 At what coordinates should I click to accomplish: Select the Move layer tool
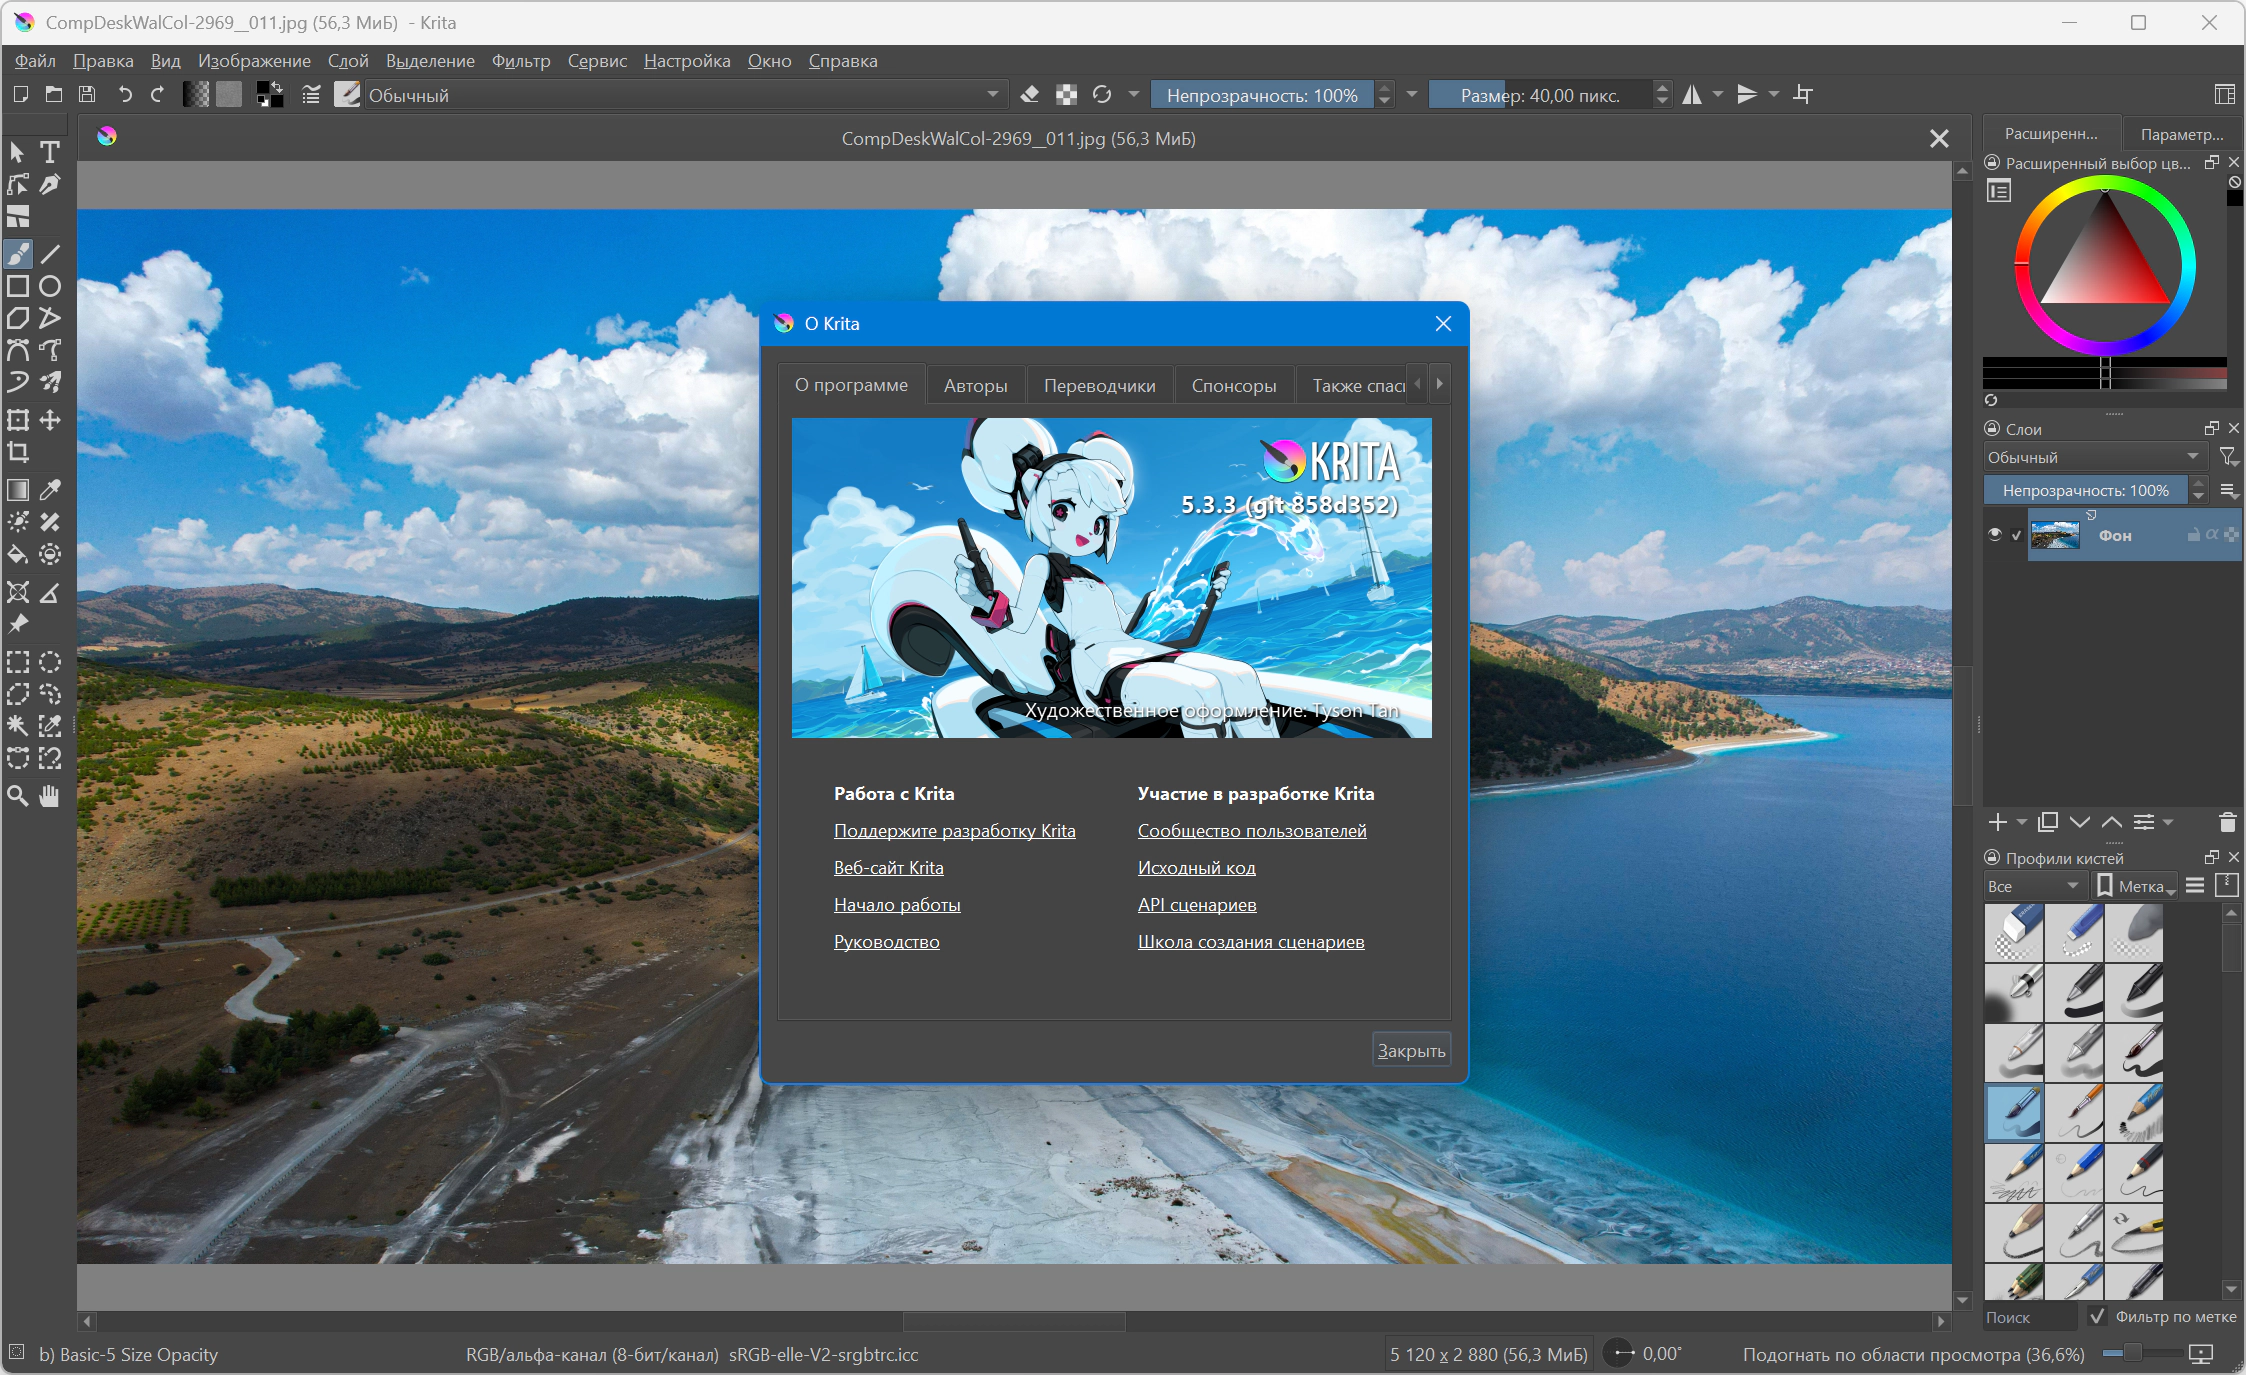tap(50, 420)
